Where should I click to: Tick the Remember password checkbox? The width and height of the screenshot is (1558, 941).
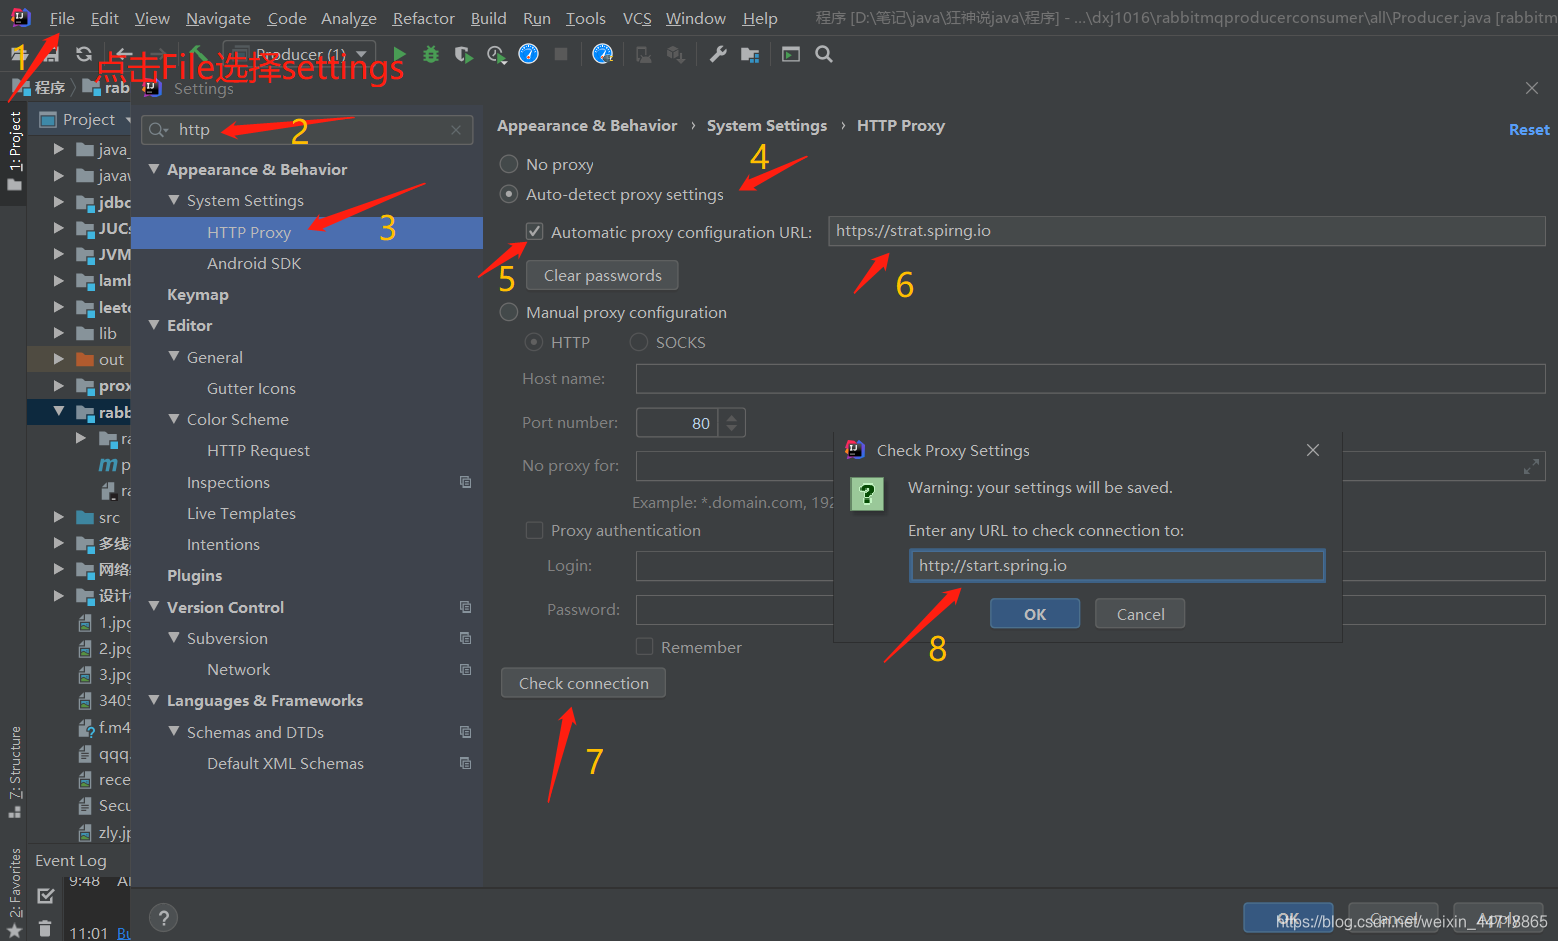click(645, 647)
